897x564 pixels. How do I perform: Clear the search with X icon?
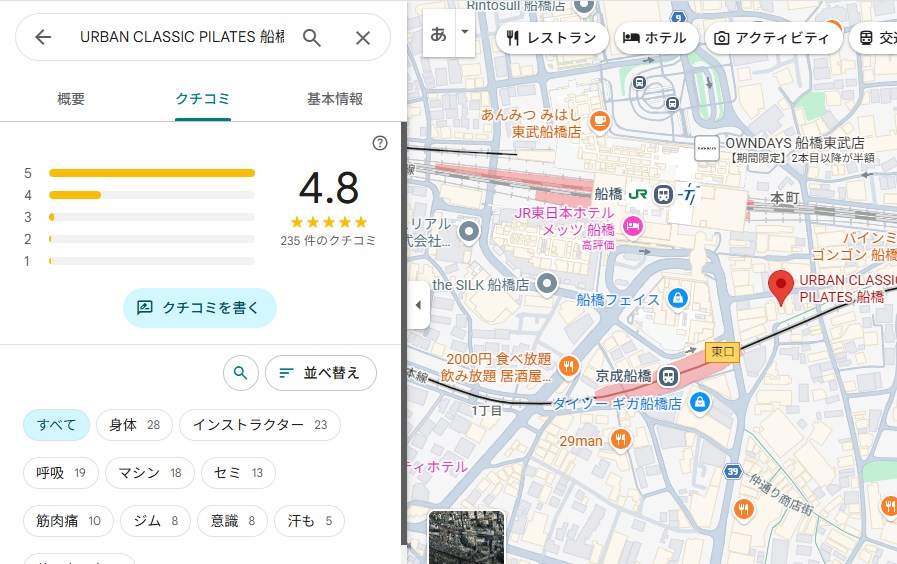tap(363, 38)
